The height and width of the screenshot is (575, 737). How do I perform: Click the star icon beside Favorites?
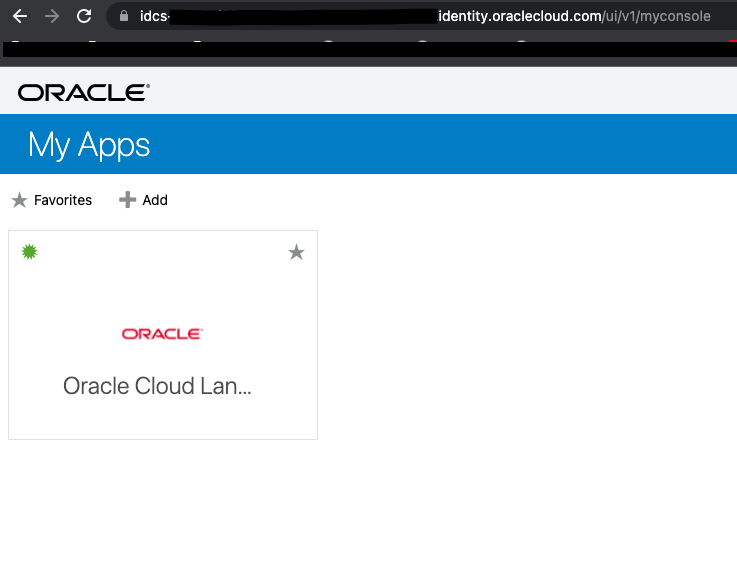click(19, 200)
